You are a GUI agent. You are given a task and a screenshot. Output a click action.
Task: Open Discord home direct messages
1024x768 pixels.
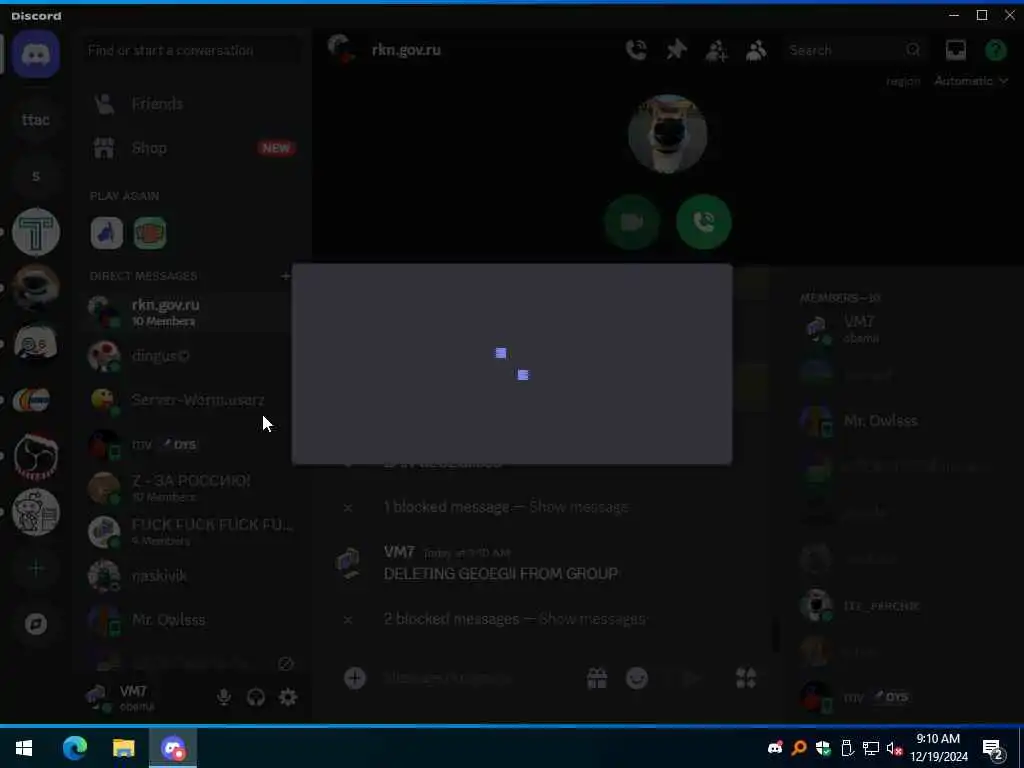(x=36, y=54)
